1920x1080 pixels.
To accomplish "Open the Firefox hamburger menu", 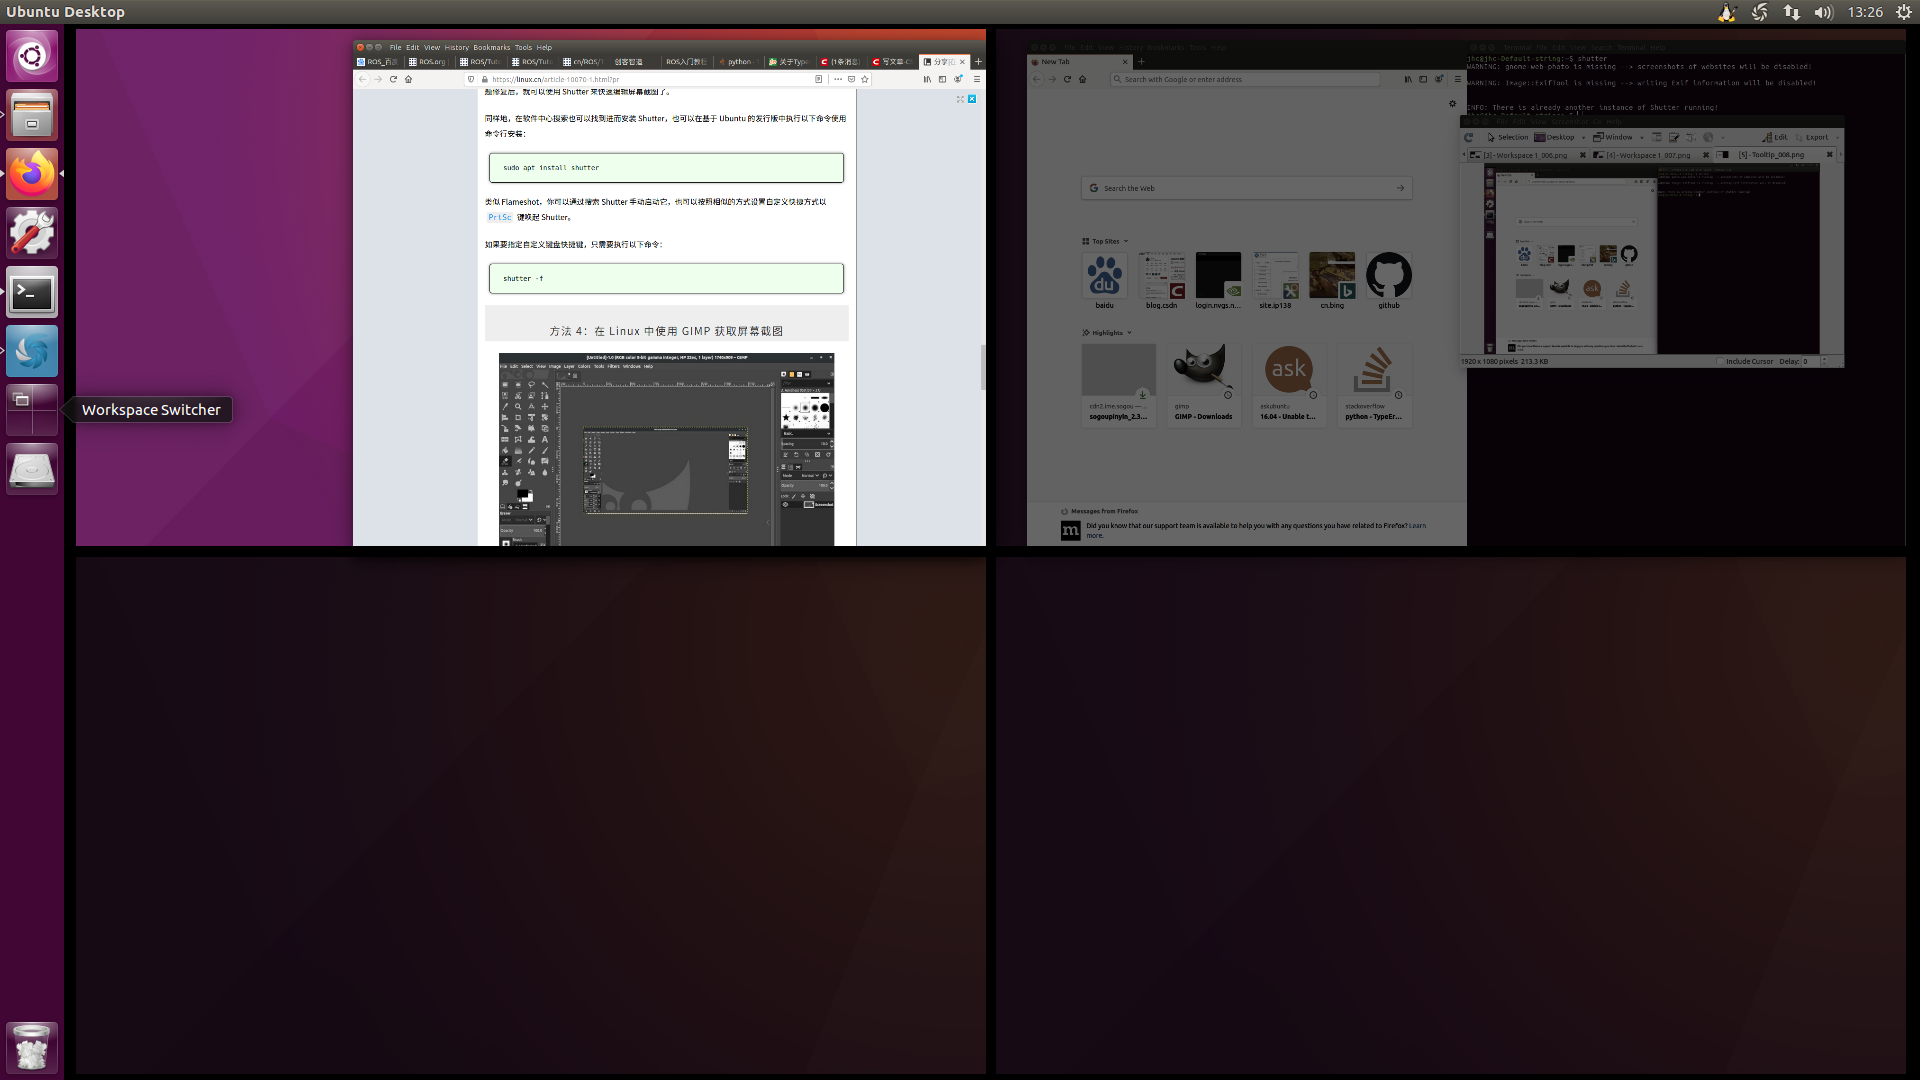I will coord(1459,79).
